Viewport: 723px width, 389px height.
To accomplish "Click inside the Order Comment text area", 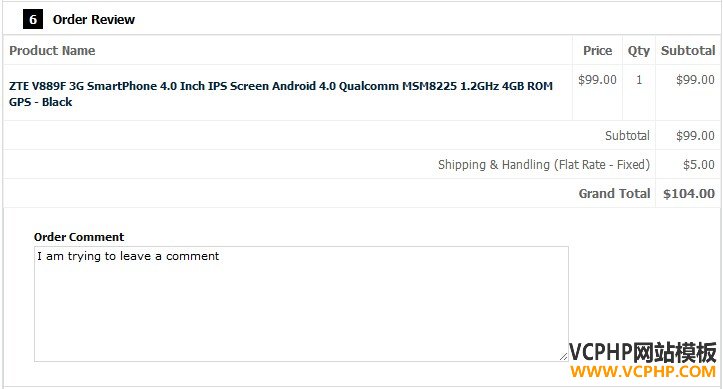I will click(301, 304).
